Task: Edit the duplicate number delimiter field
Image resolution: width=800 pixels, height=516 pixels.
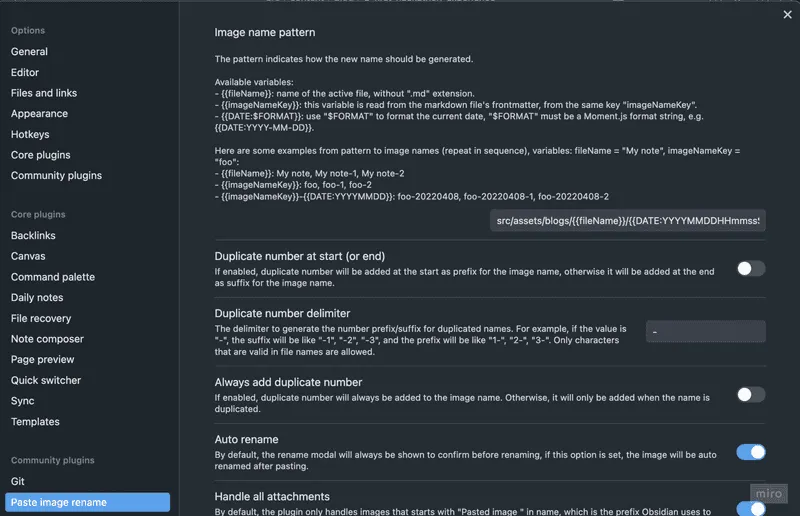Action: point(705,332)
